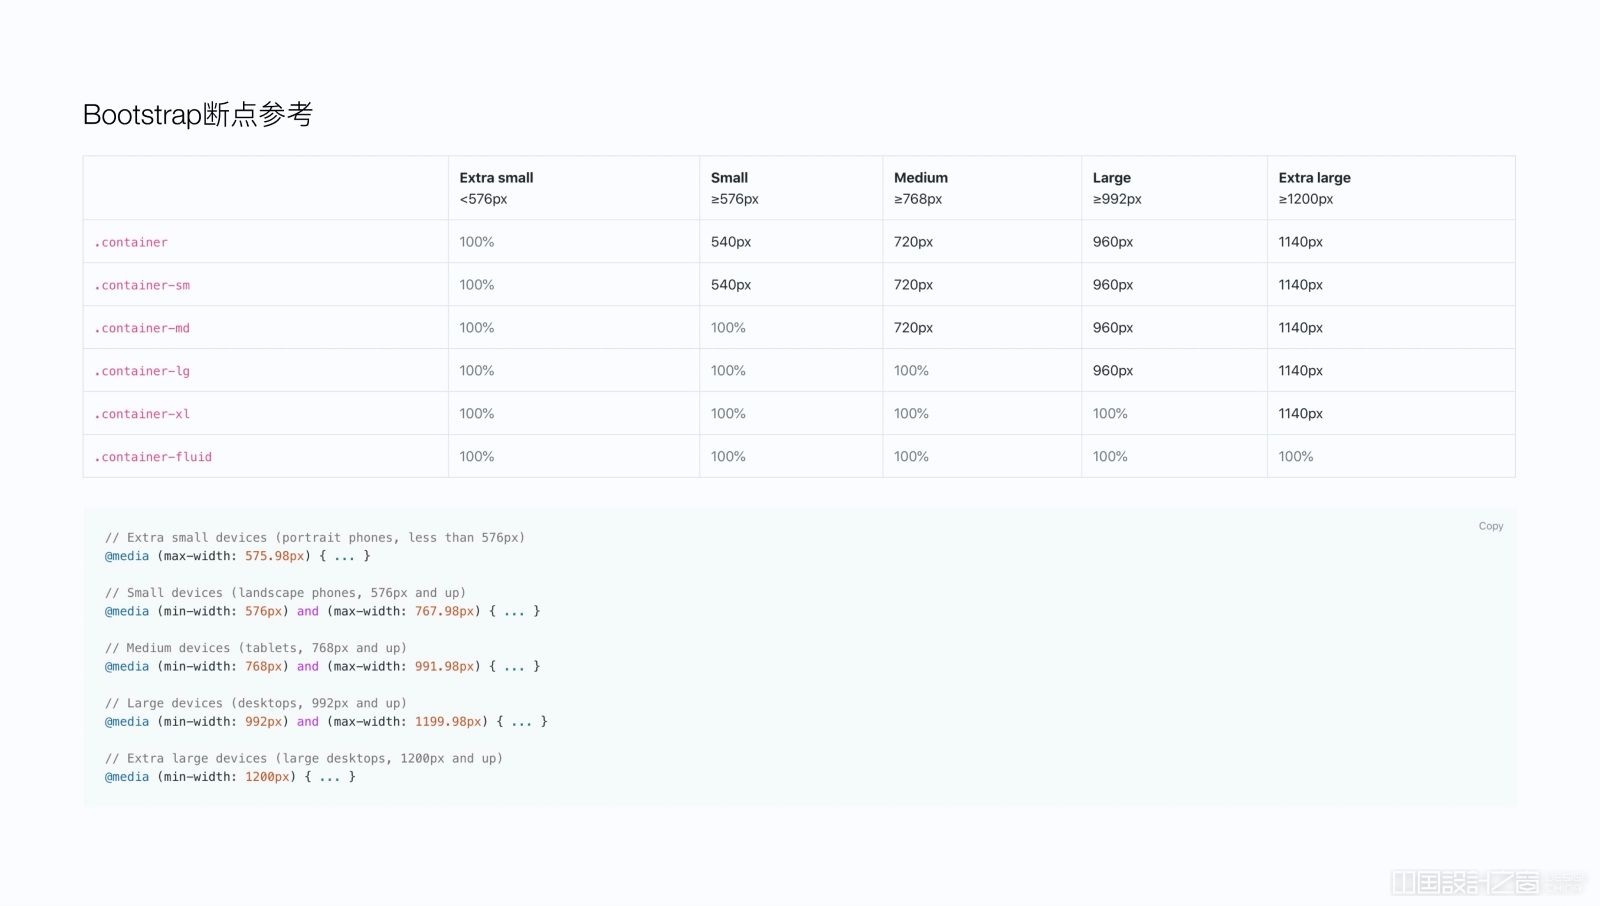Select the 'Large' column header
The height and width of the screenshot is (906, 1600).
click(1111, 178)
